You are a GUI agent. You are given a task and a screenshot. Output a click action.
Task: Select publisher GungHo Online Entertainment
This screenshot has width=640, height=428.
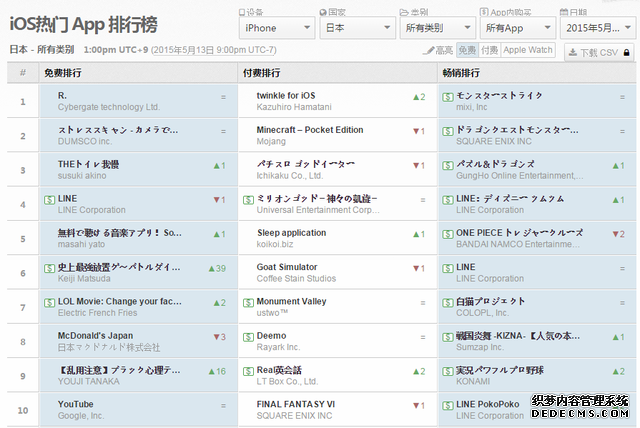(x=520, y=175)
